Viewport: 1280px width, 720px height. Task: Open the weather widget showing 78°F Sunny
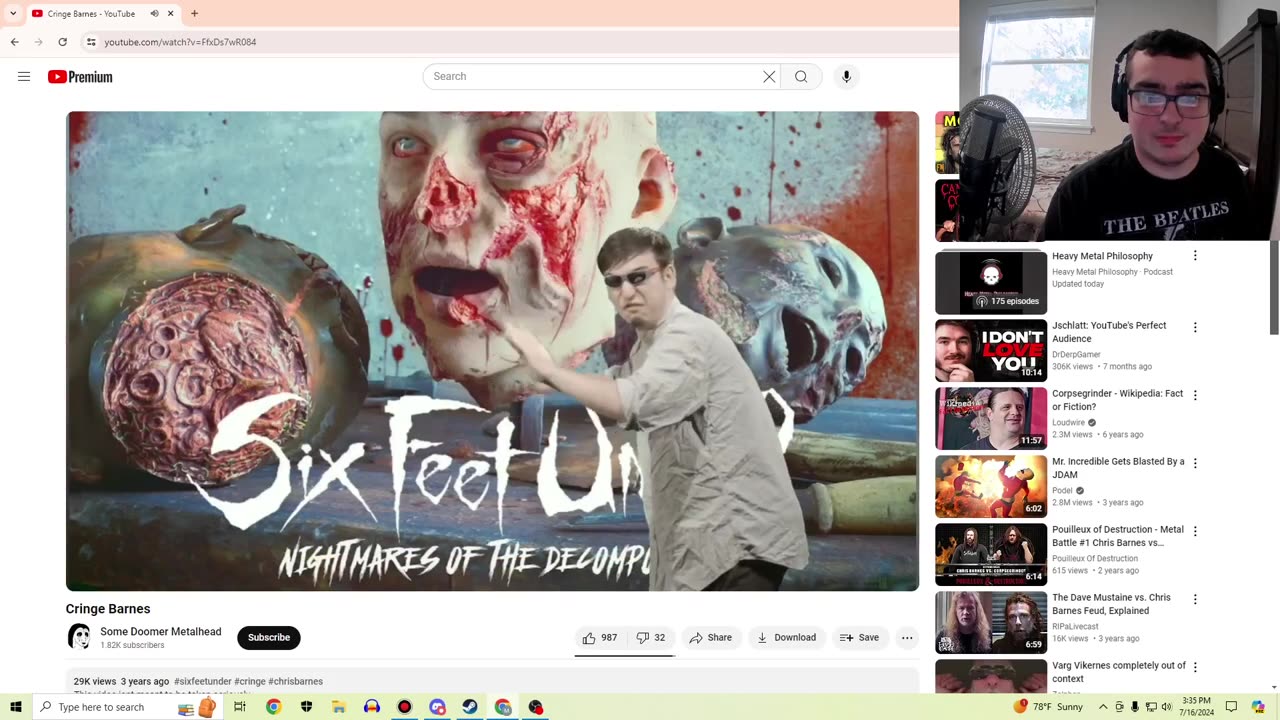click(1048, 707)
